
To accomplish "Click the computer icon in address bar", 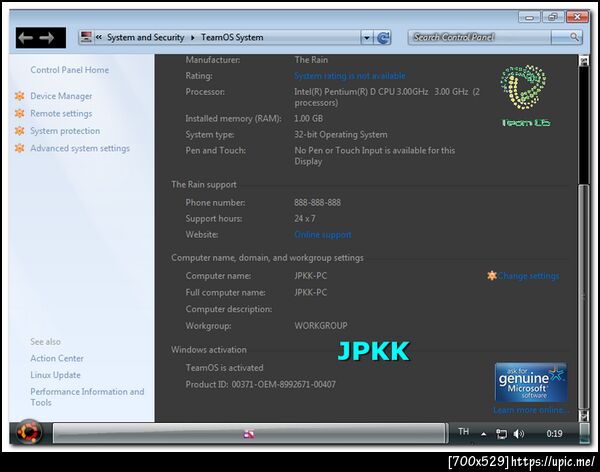I will tap(86, 37).
